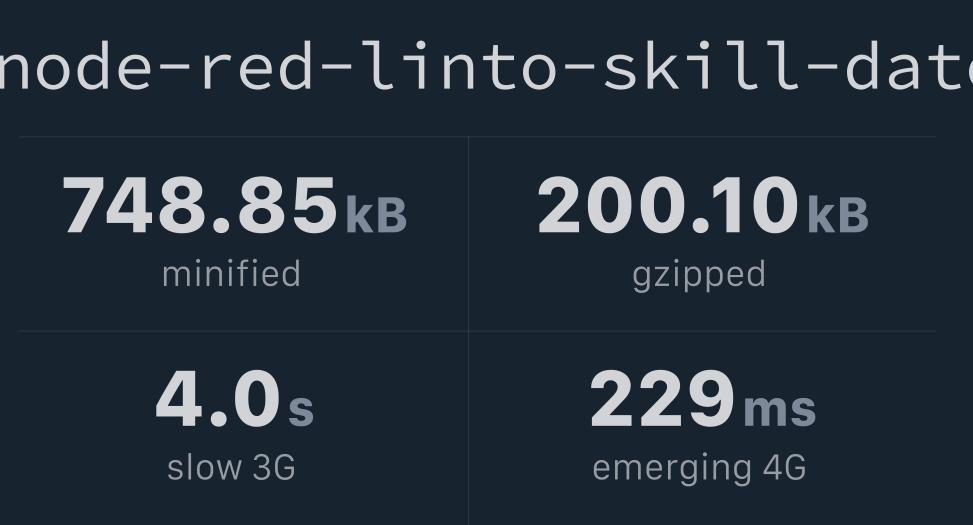Click the node-red-linto-skill package name field

coord(486,65)
